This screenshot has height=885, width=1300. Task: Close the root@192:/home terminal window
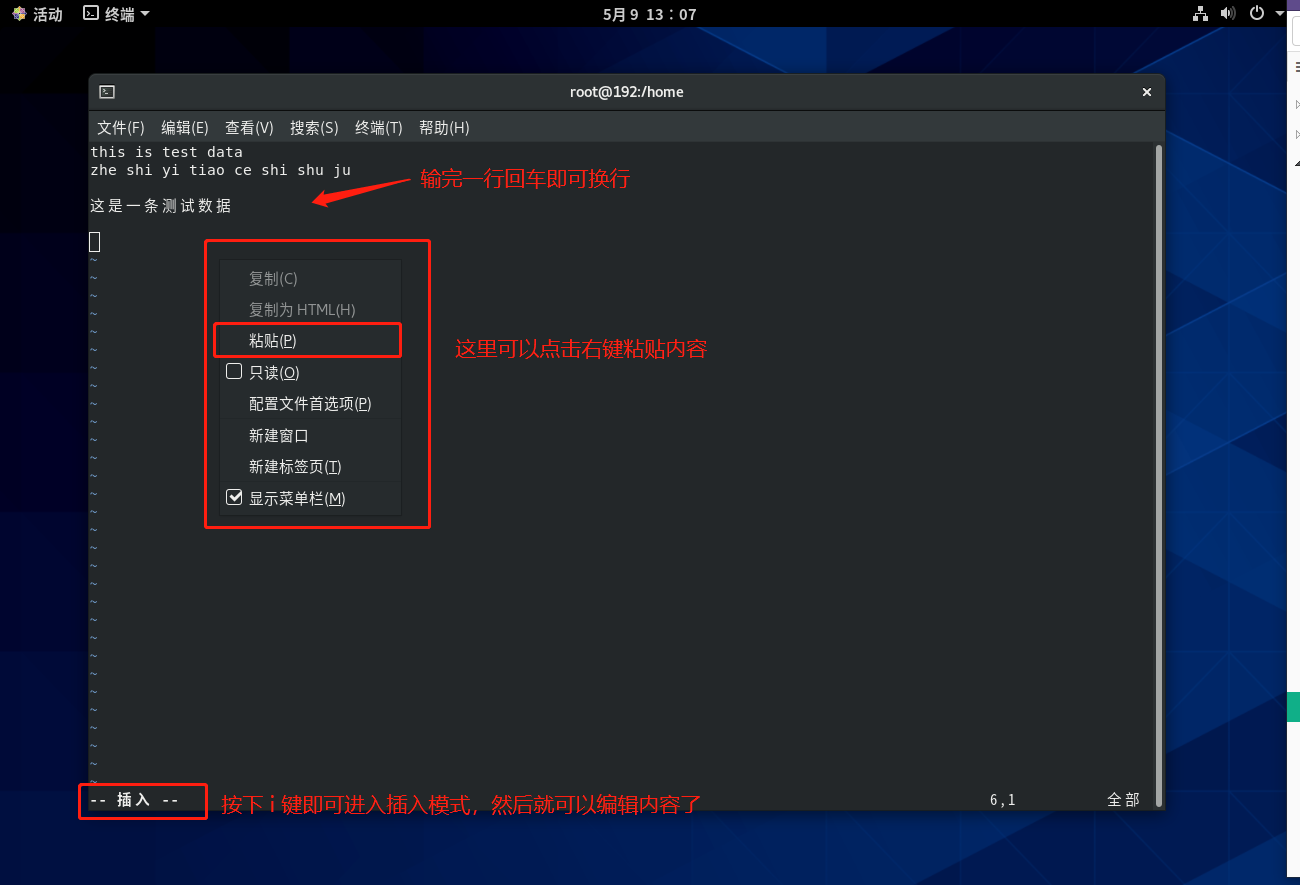tap(1147, 92)
